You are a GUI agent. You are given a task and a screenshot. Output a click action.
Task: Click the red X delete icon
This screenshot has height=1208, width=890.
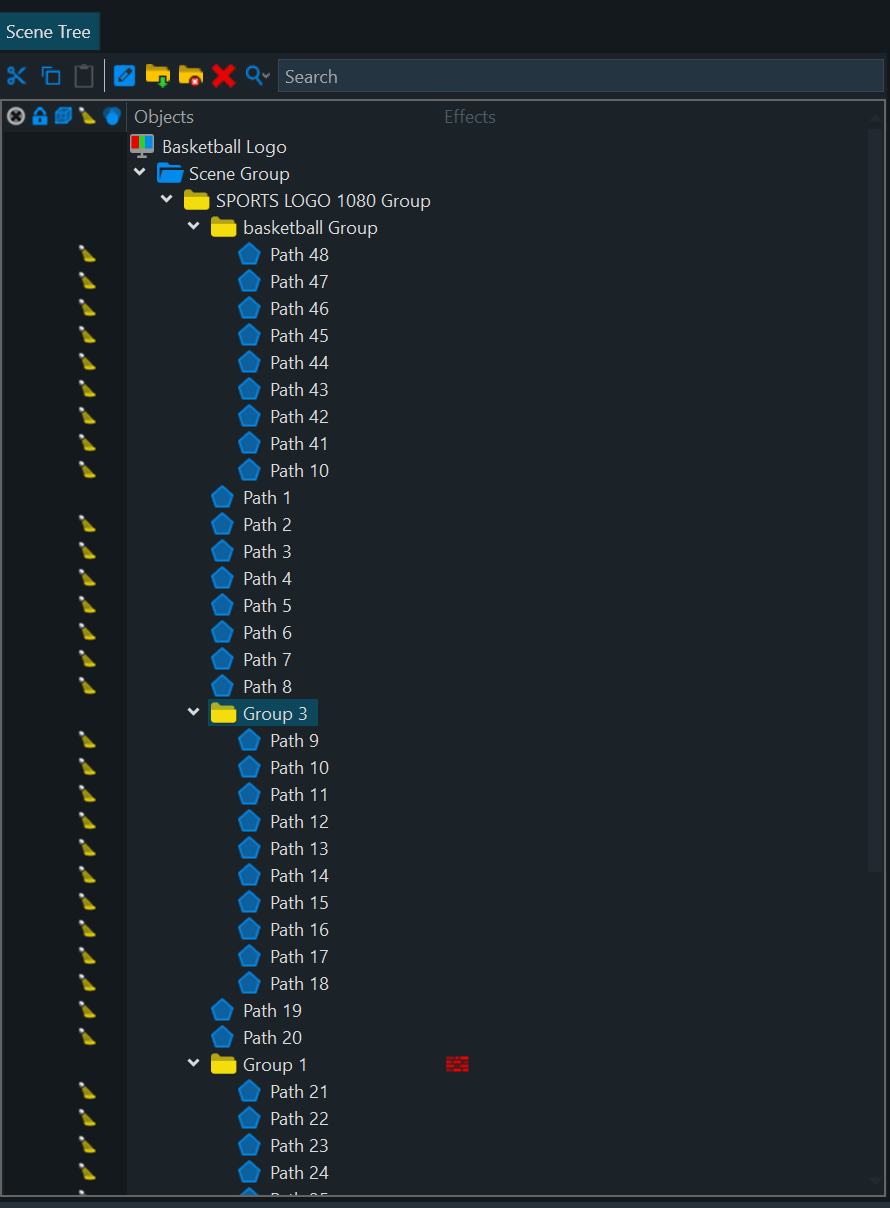tap(224, 76)
